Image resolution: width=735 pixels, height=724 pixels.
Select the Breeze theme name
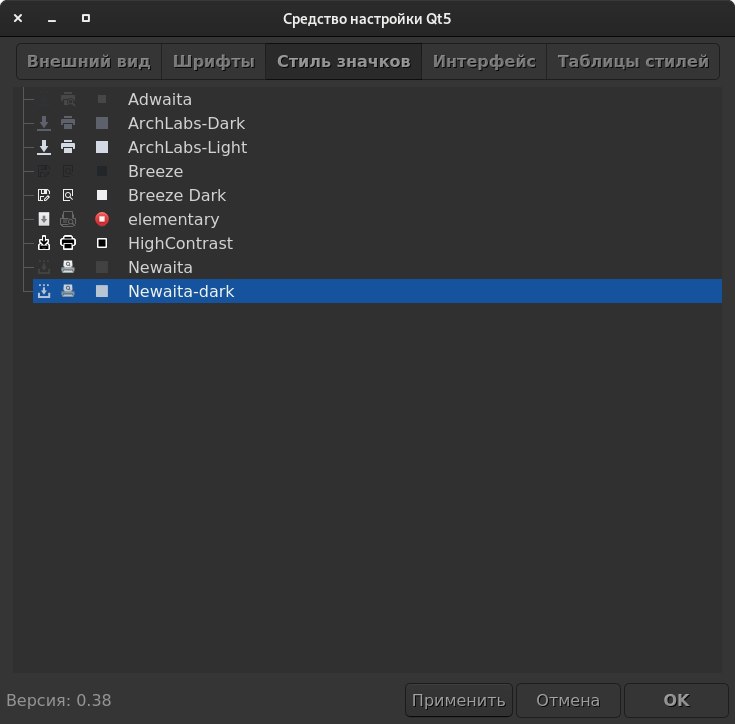pos(156,171)
